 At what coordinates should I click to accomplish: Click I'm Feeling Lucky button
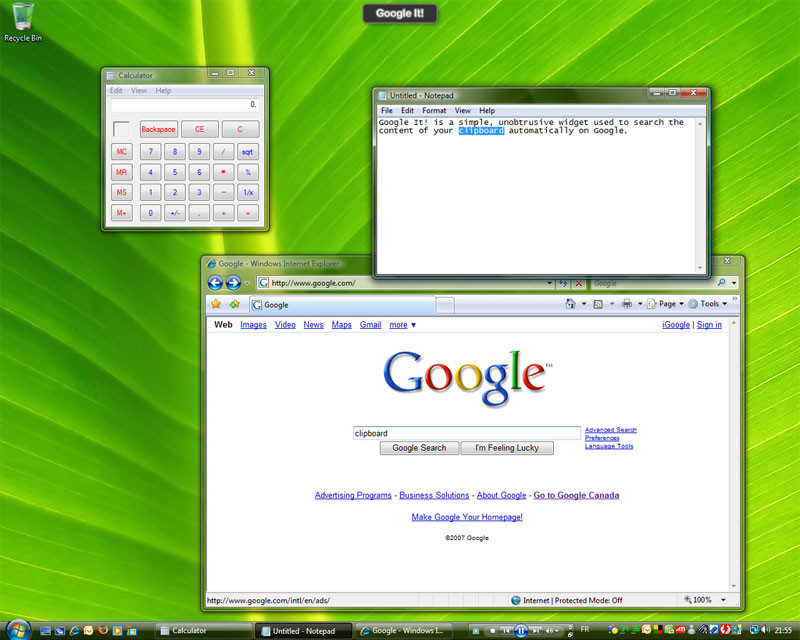(x=507, y=448)
